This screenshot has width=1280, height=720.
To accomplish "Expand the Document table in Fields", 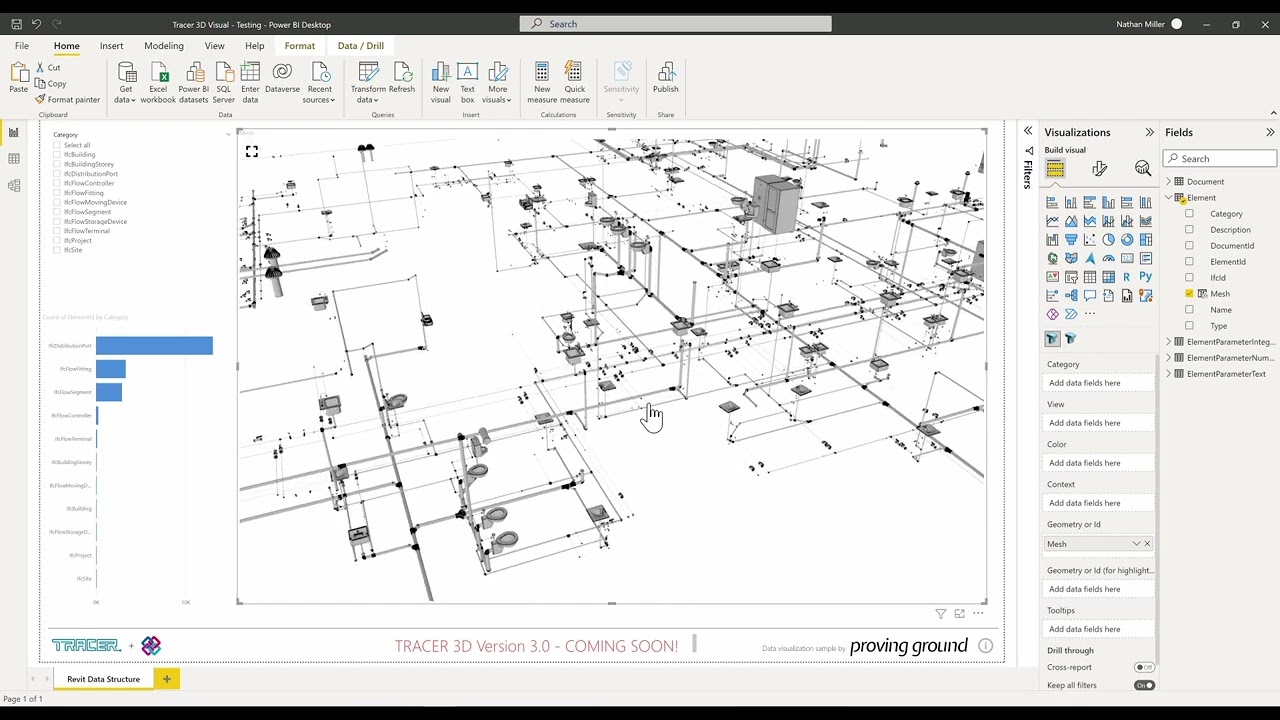I will [1168, 182].
